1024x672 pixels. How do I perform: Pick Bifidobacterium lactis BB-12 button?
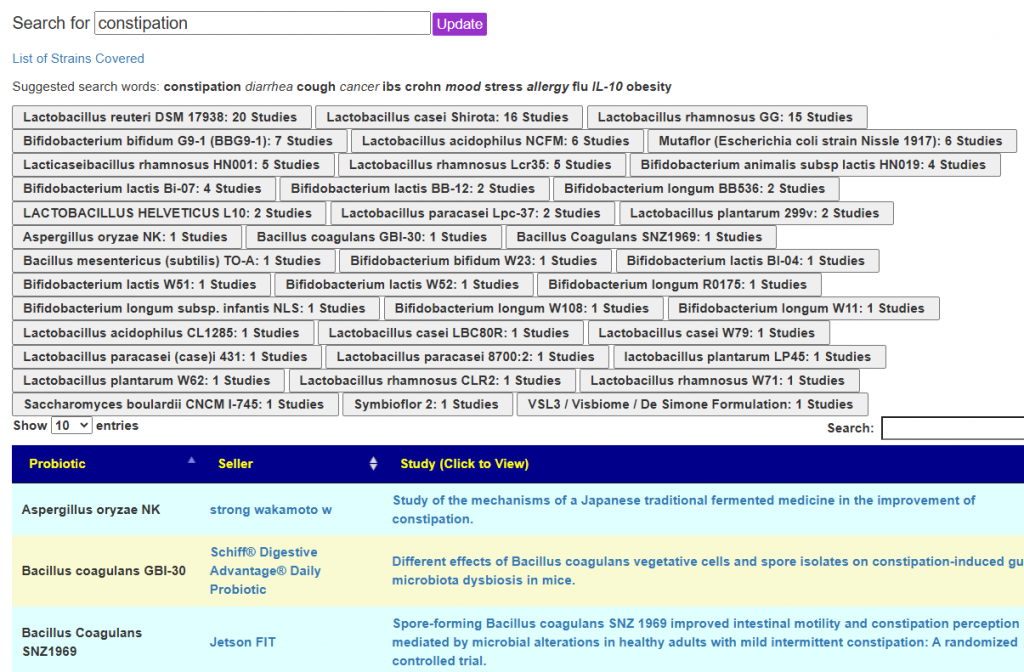coord(413,189)
